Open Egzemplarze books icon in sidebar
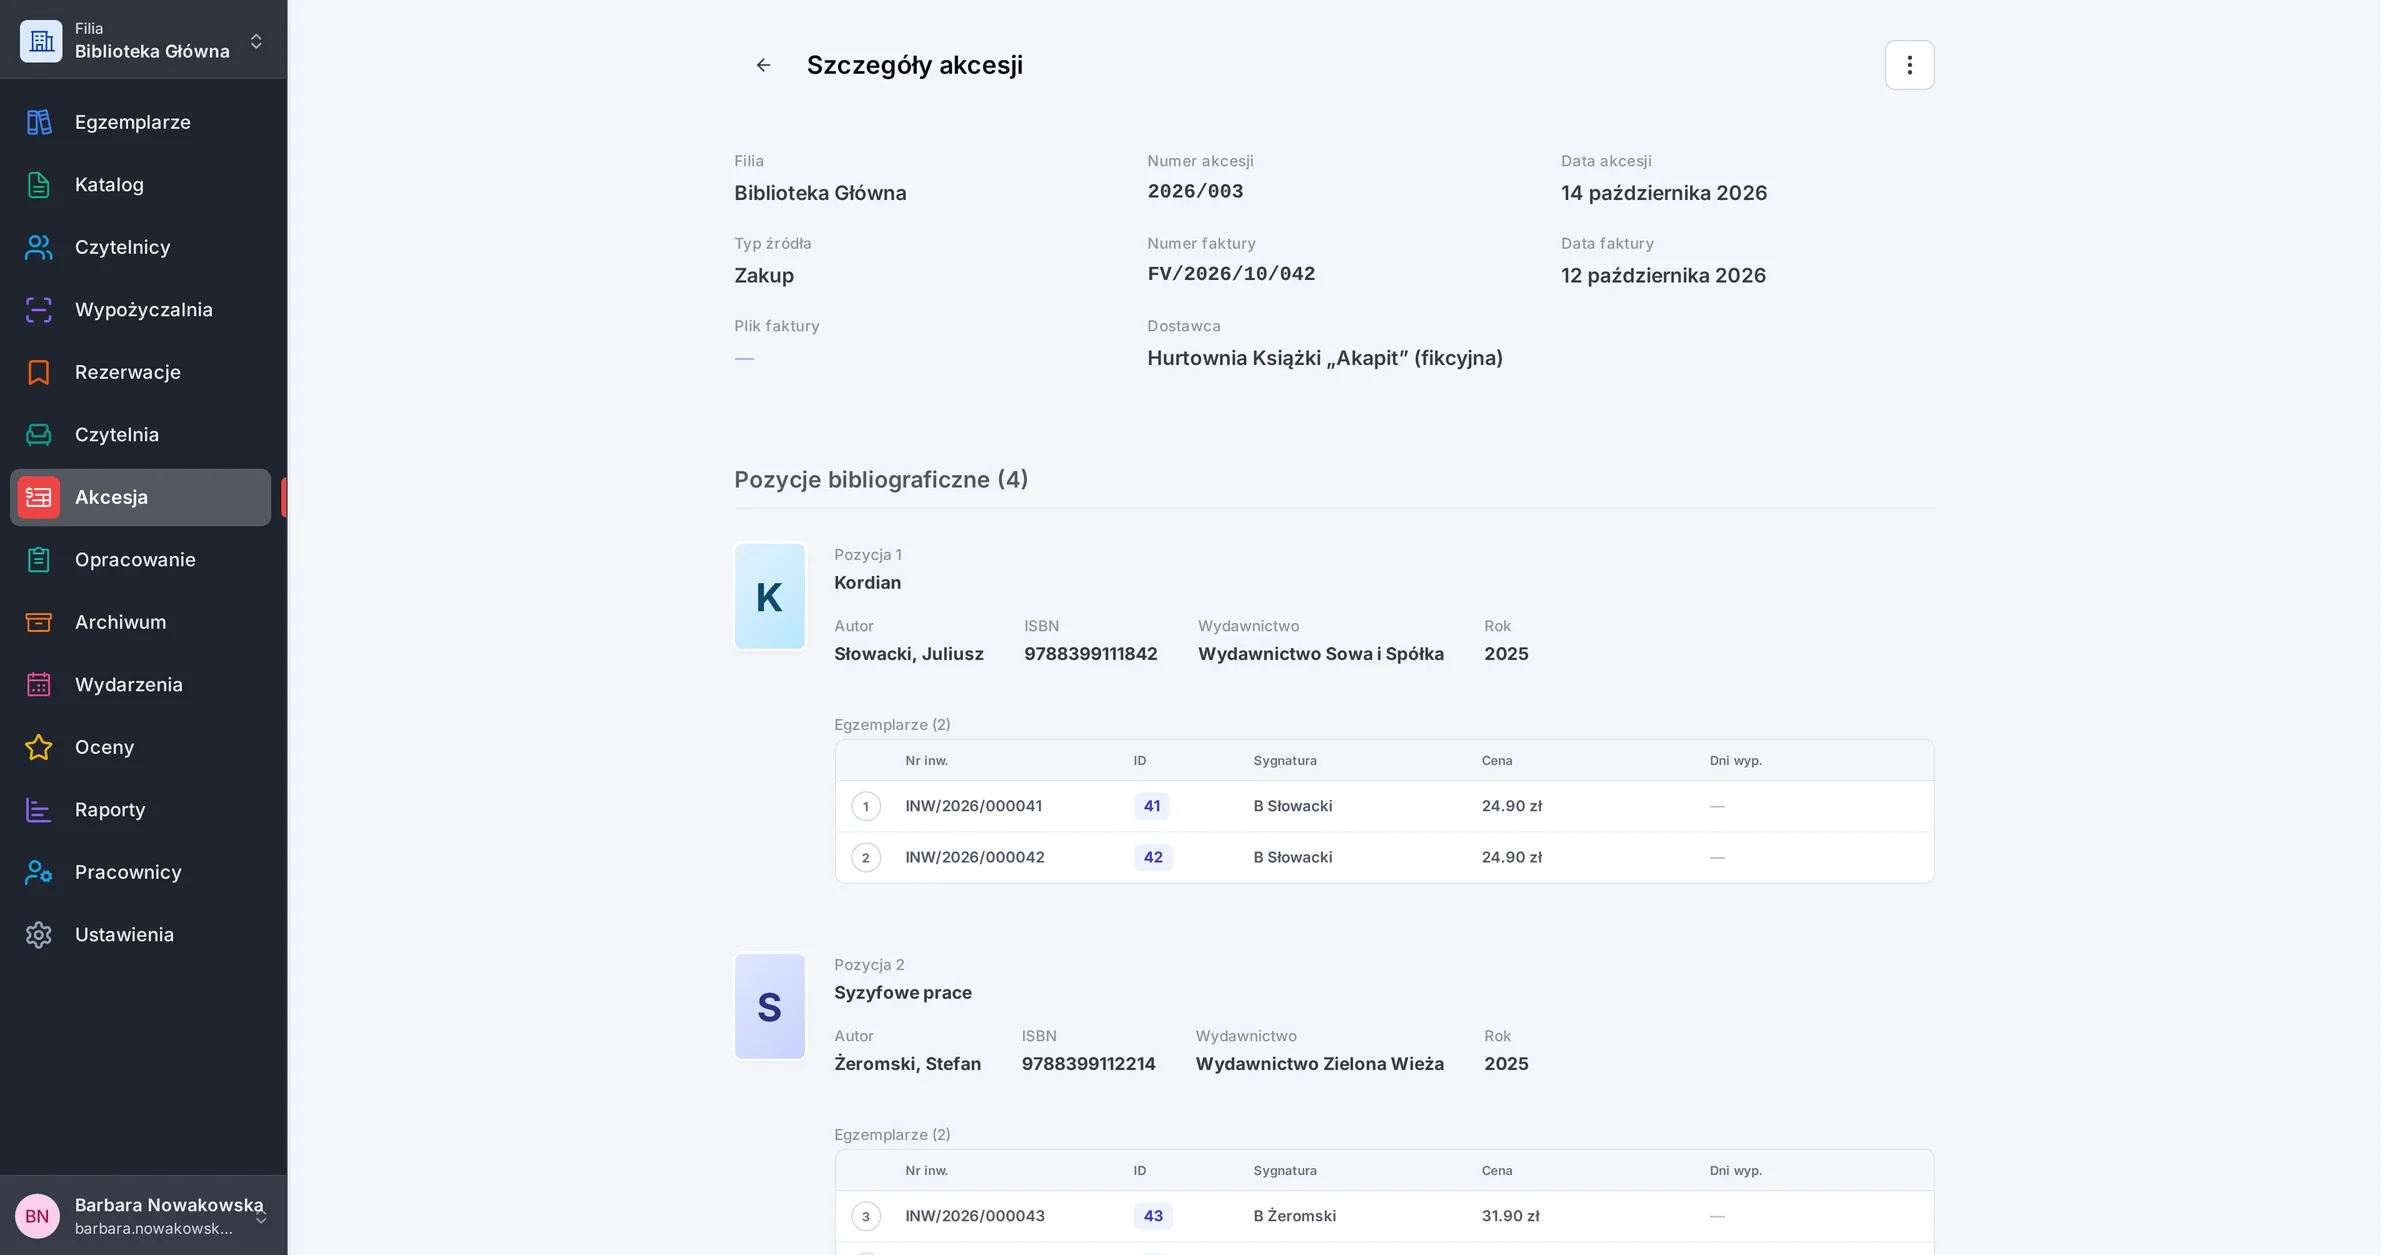The image size is (2400, 1255). (39, 122)
